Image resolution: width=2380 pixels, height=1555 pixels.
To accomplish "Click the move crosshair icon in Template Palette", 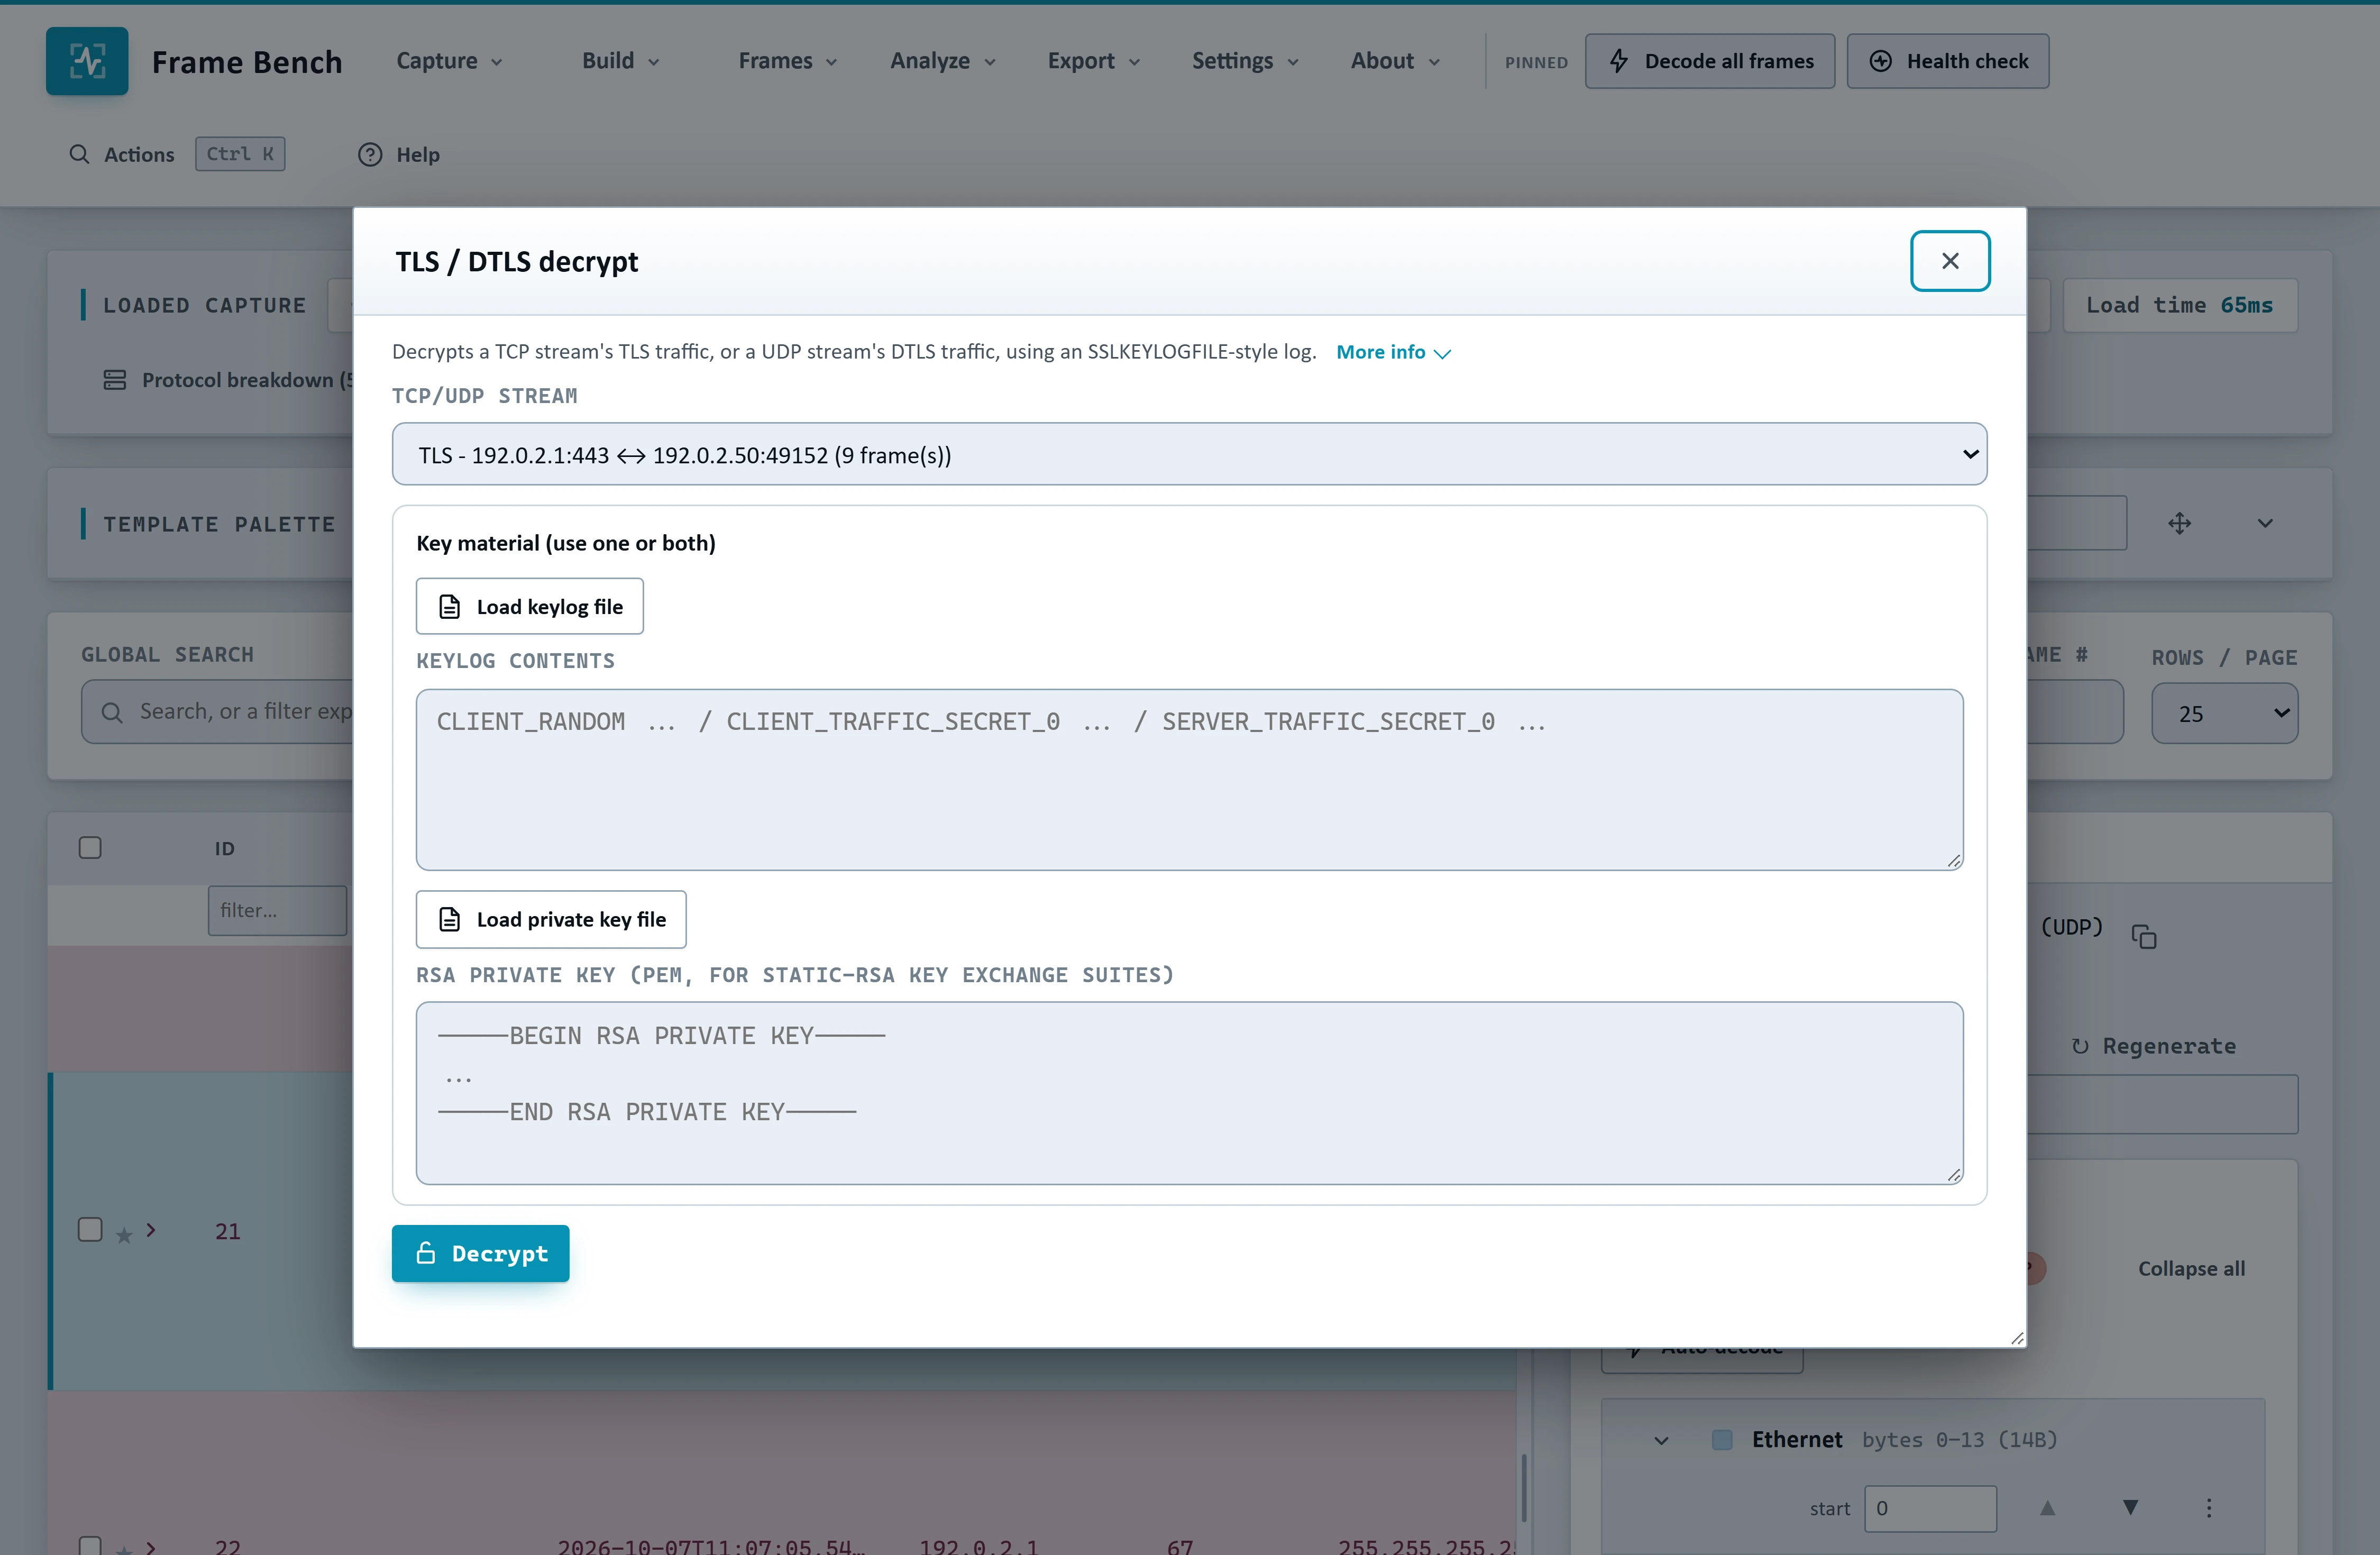I will click(2179, 523).
